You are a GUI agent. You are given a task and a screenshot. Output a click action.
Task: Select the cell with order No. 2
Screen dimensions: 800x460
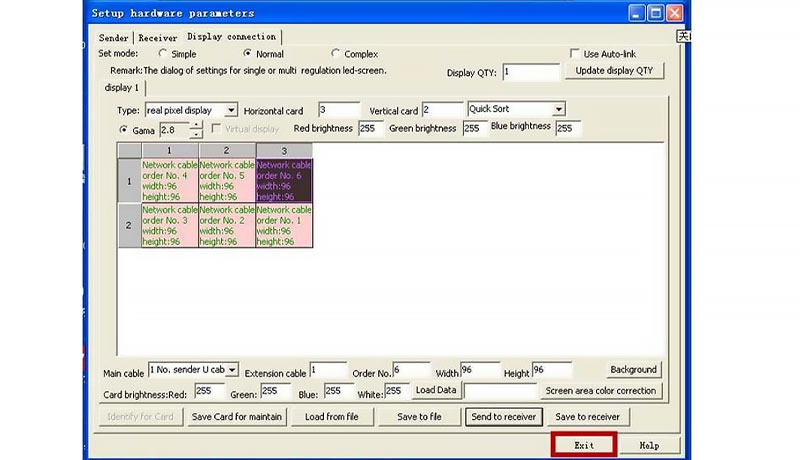click(x=227, y=225)
